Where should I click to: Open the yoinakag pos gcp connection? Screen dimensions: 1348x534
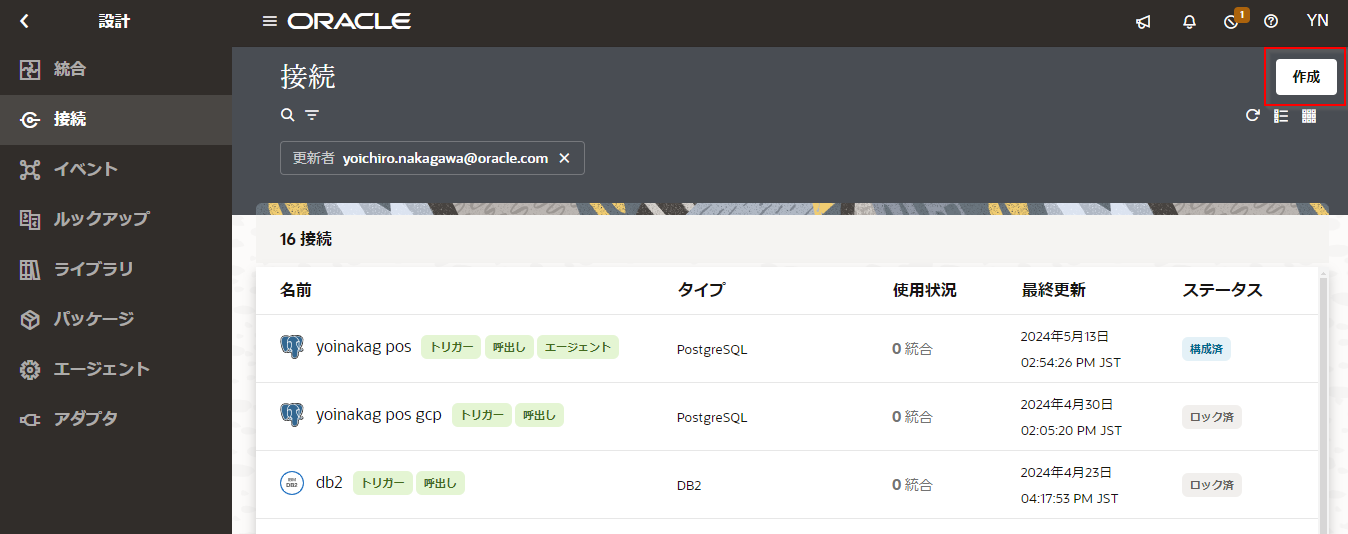click(378, 415)
